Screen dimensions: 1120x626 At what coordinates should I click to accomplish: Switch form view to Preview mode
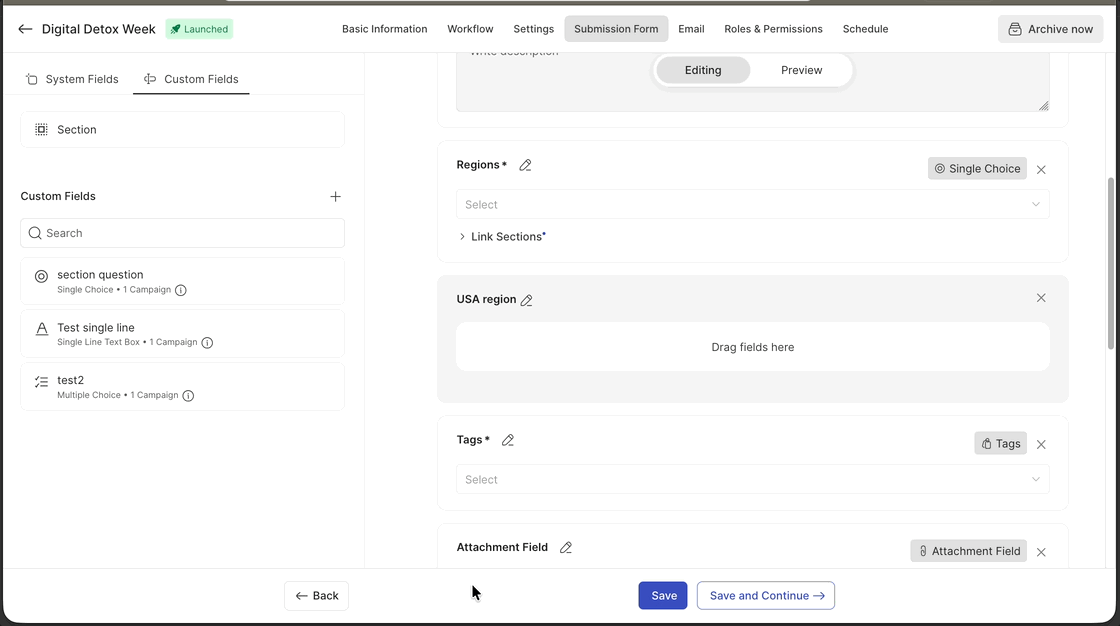point(801,70)
